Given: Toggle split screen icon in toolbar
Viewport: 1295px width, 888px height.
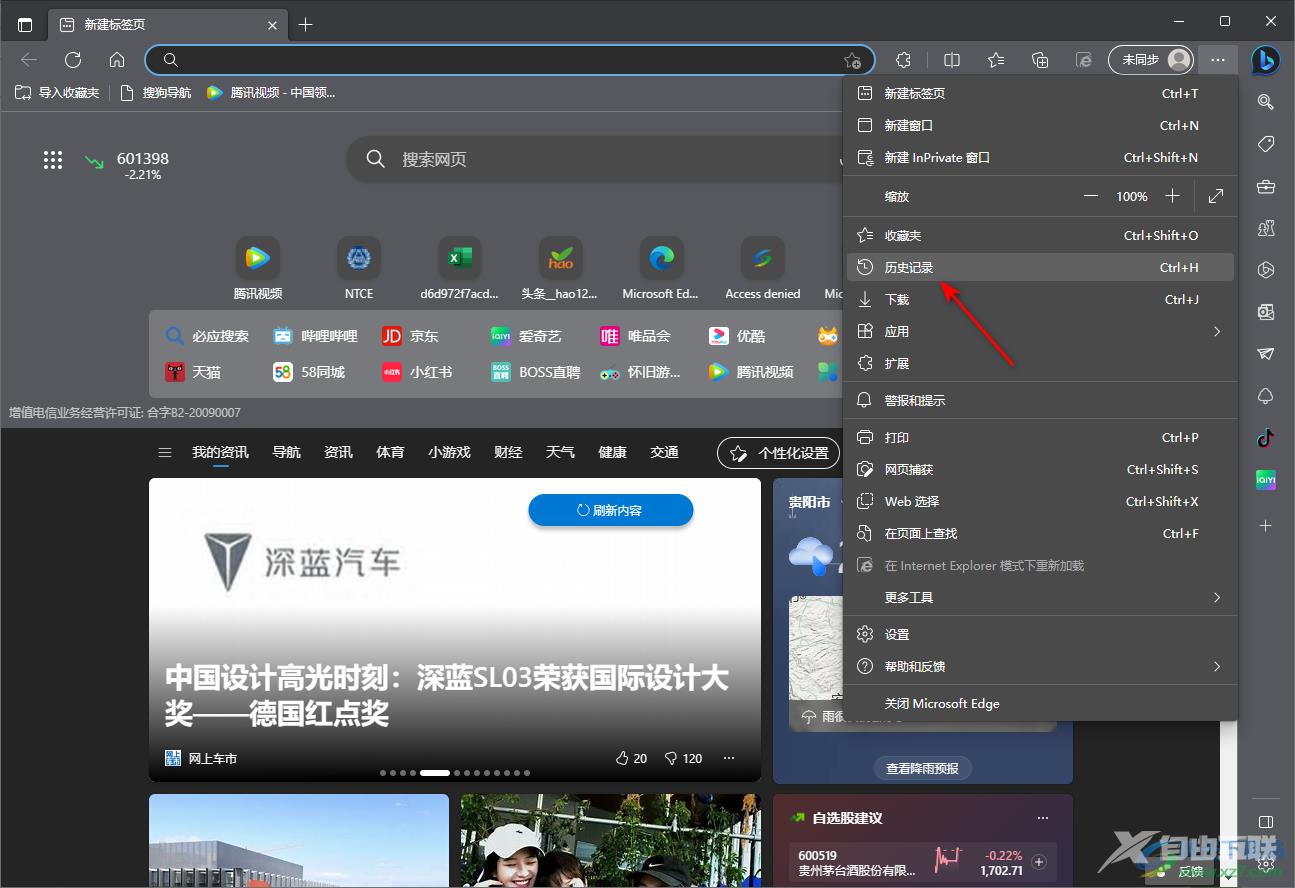Looking at the screenshot, I should (x=952, y=60).
